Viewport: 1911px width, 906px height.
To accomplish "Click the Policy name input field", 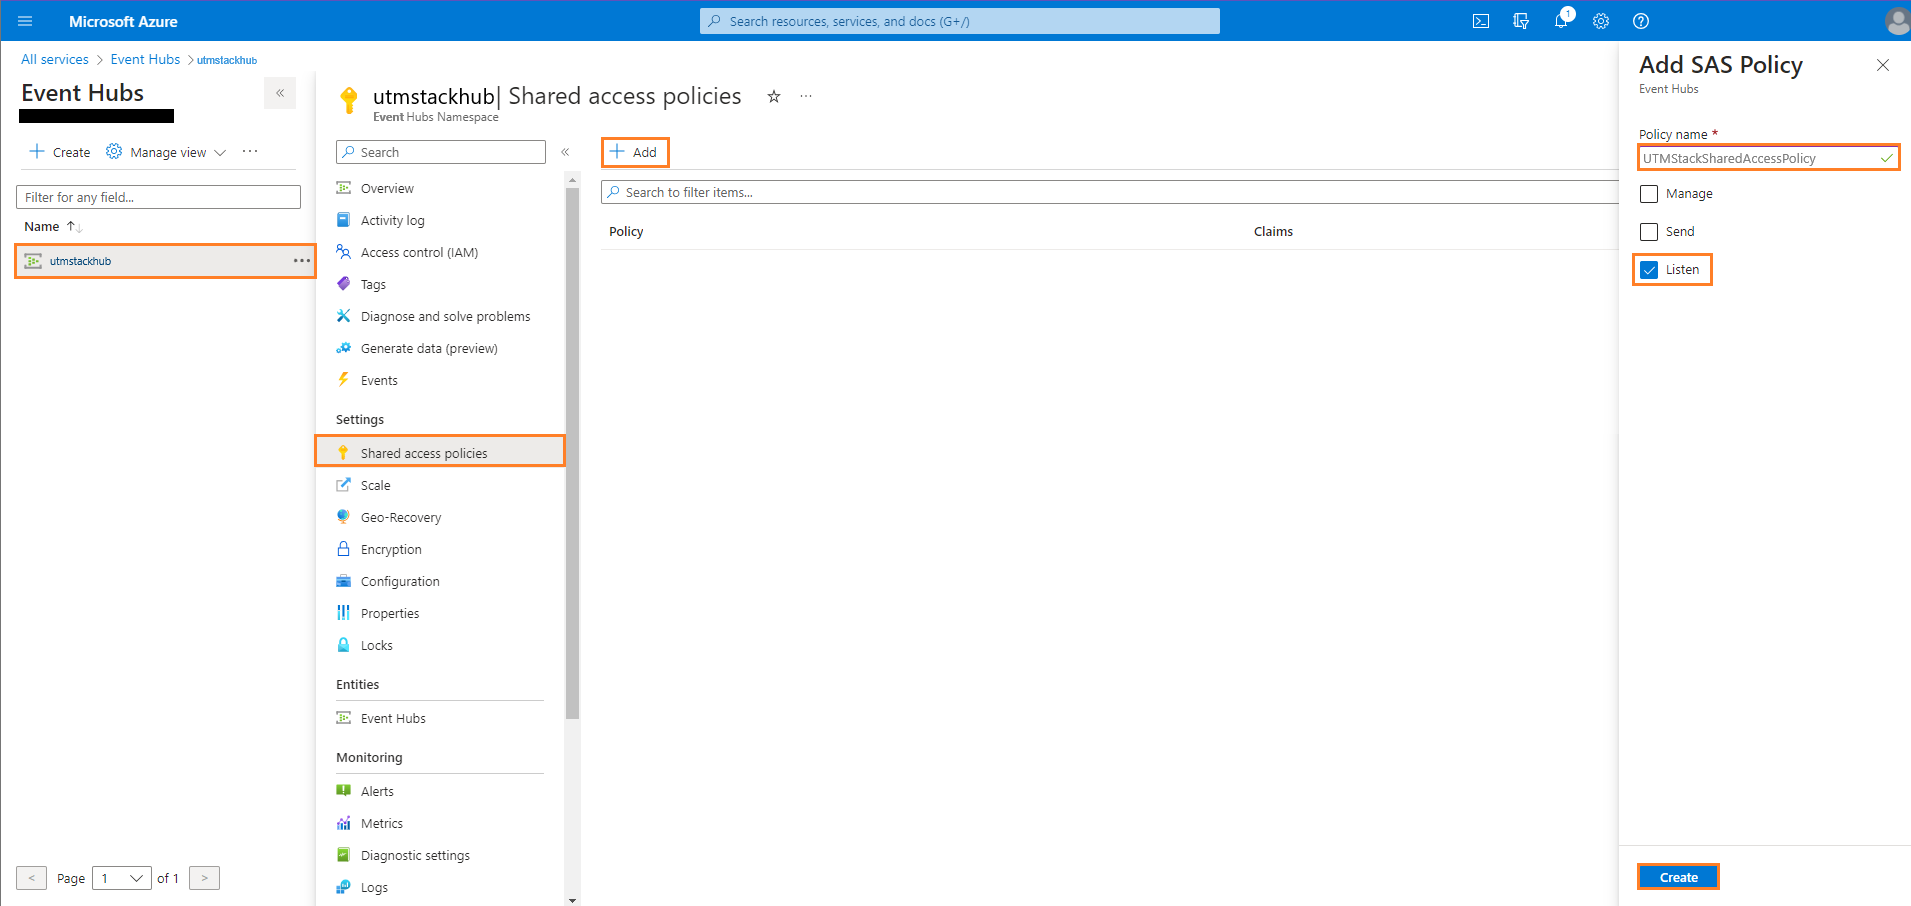I will [x=1768, y=158].
